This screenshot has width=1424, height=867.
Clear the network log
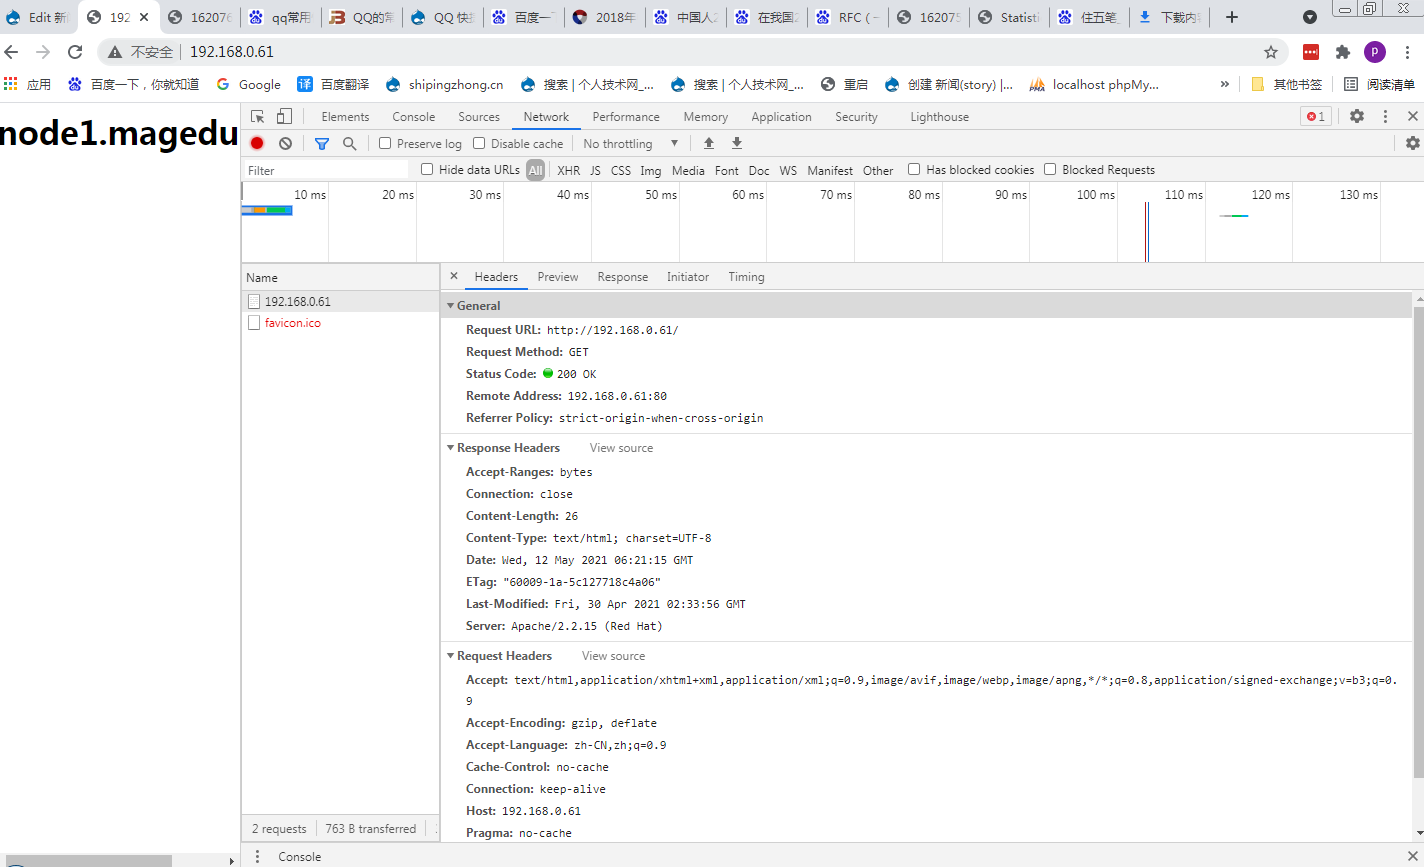click(x=285, y=144)
